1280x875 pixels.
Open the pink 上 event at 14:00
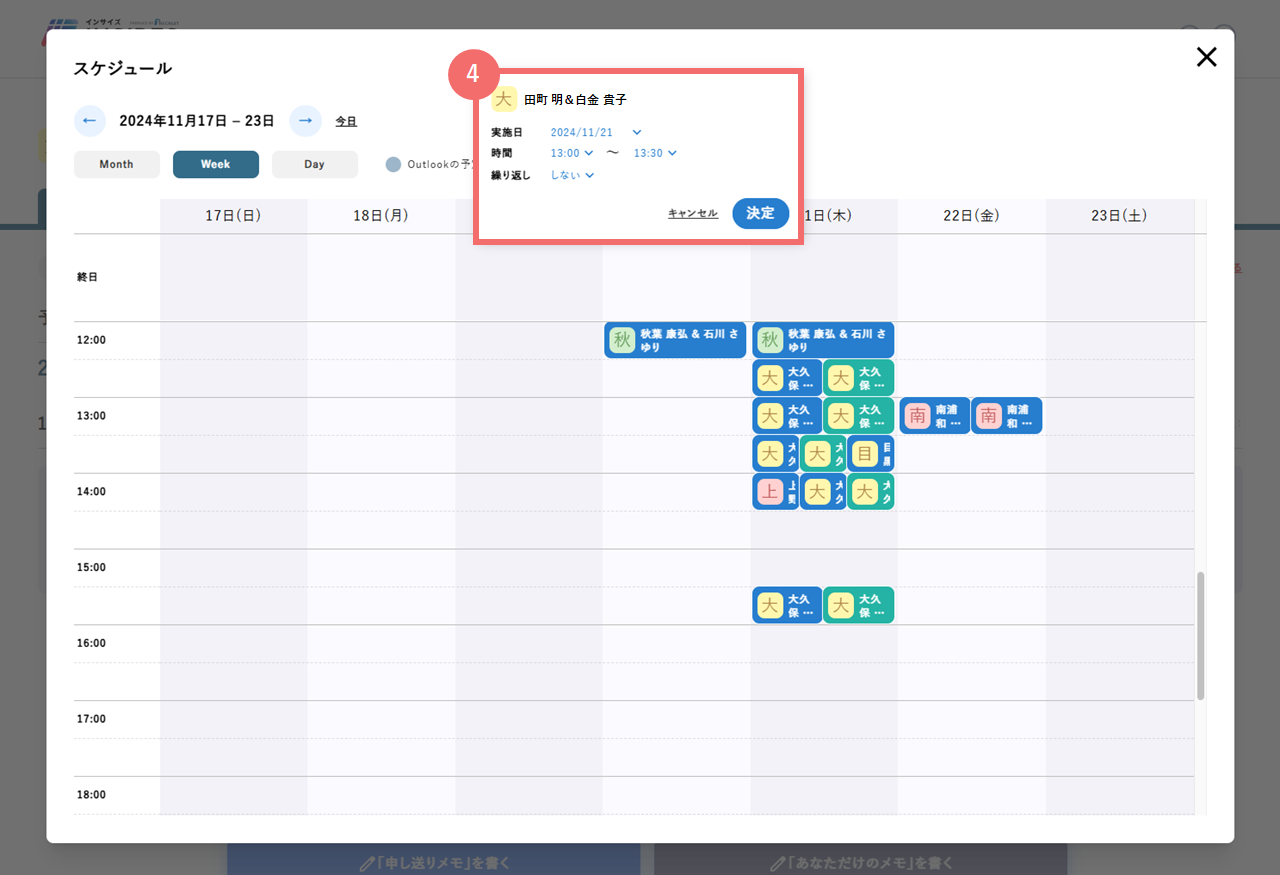coord(775,492)
